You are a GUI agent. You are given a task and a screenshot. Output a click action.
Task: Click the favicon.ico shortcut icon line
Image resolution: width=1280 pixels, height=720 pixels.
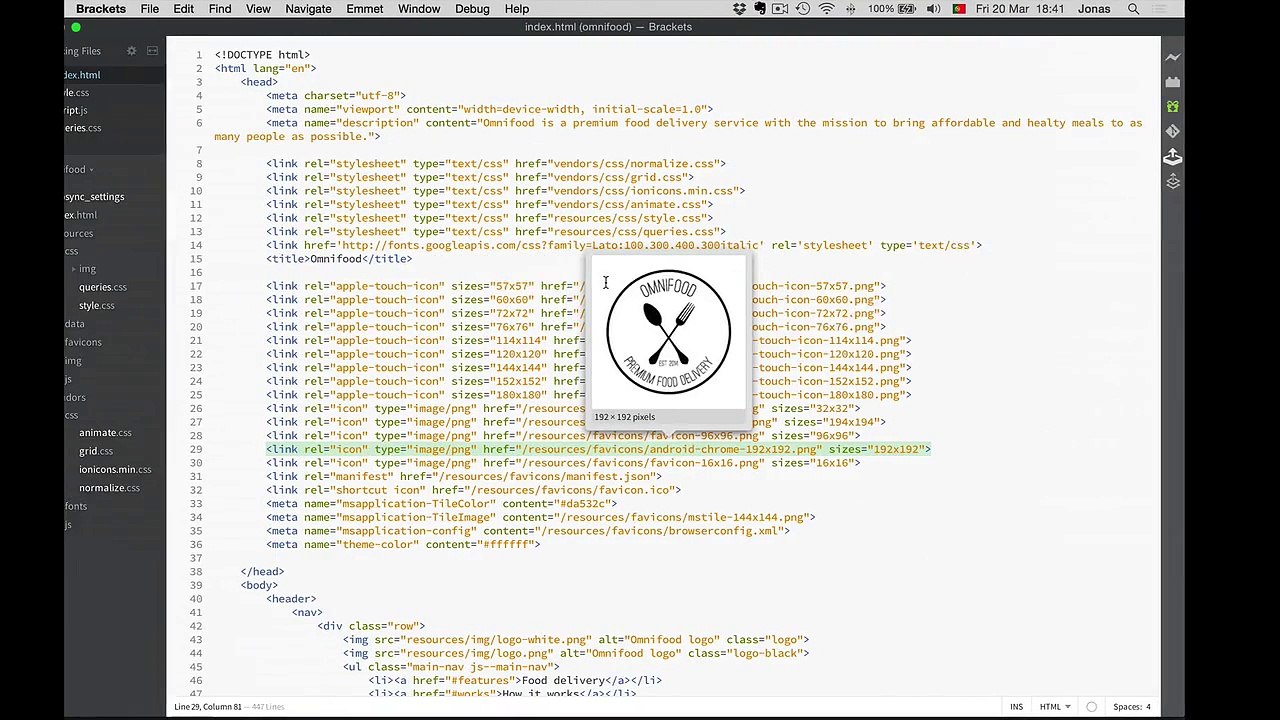(473, 490)
